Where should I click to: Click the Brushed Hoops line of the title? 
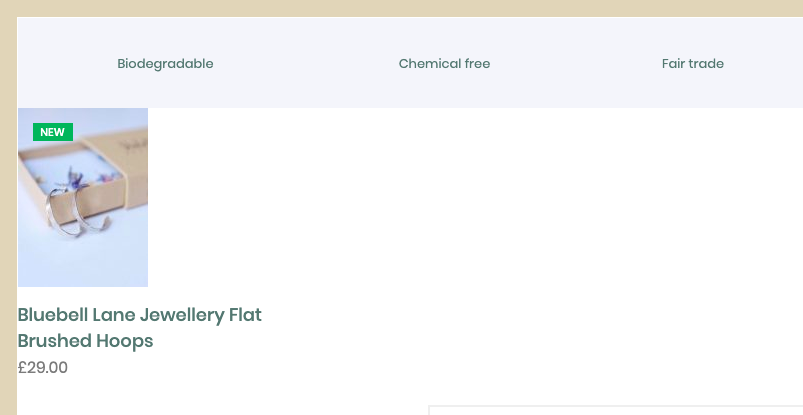coord(86,341)
